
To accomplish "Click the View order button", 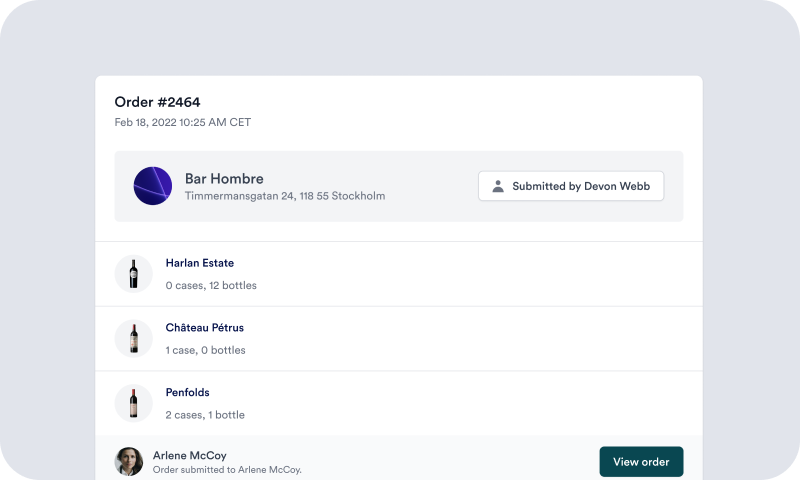I will point(641,462).
